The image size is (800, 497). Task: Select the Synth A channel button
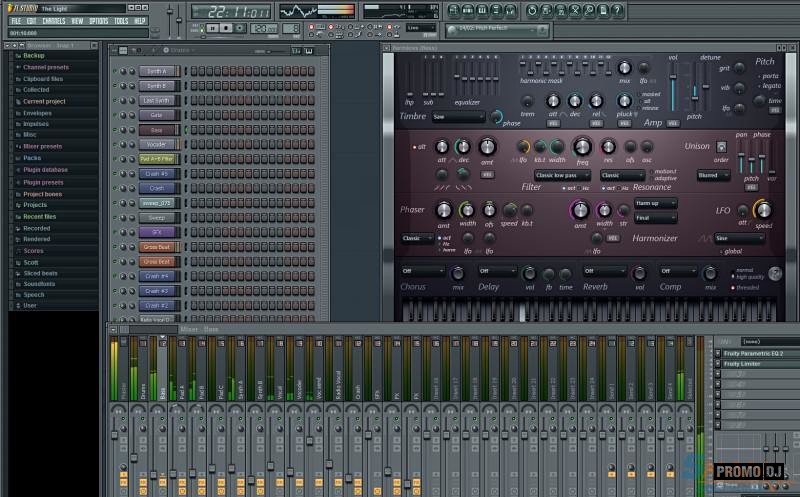click(x=158, y=71)
